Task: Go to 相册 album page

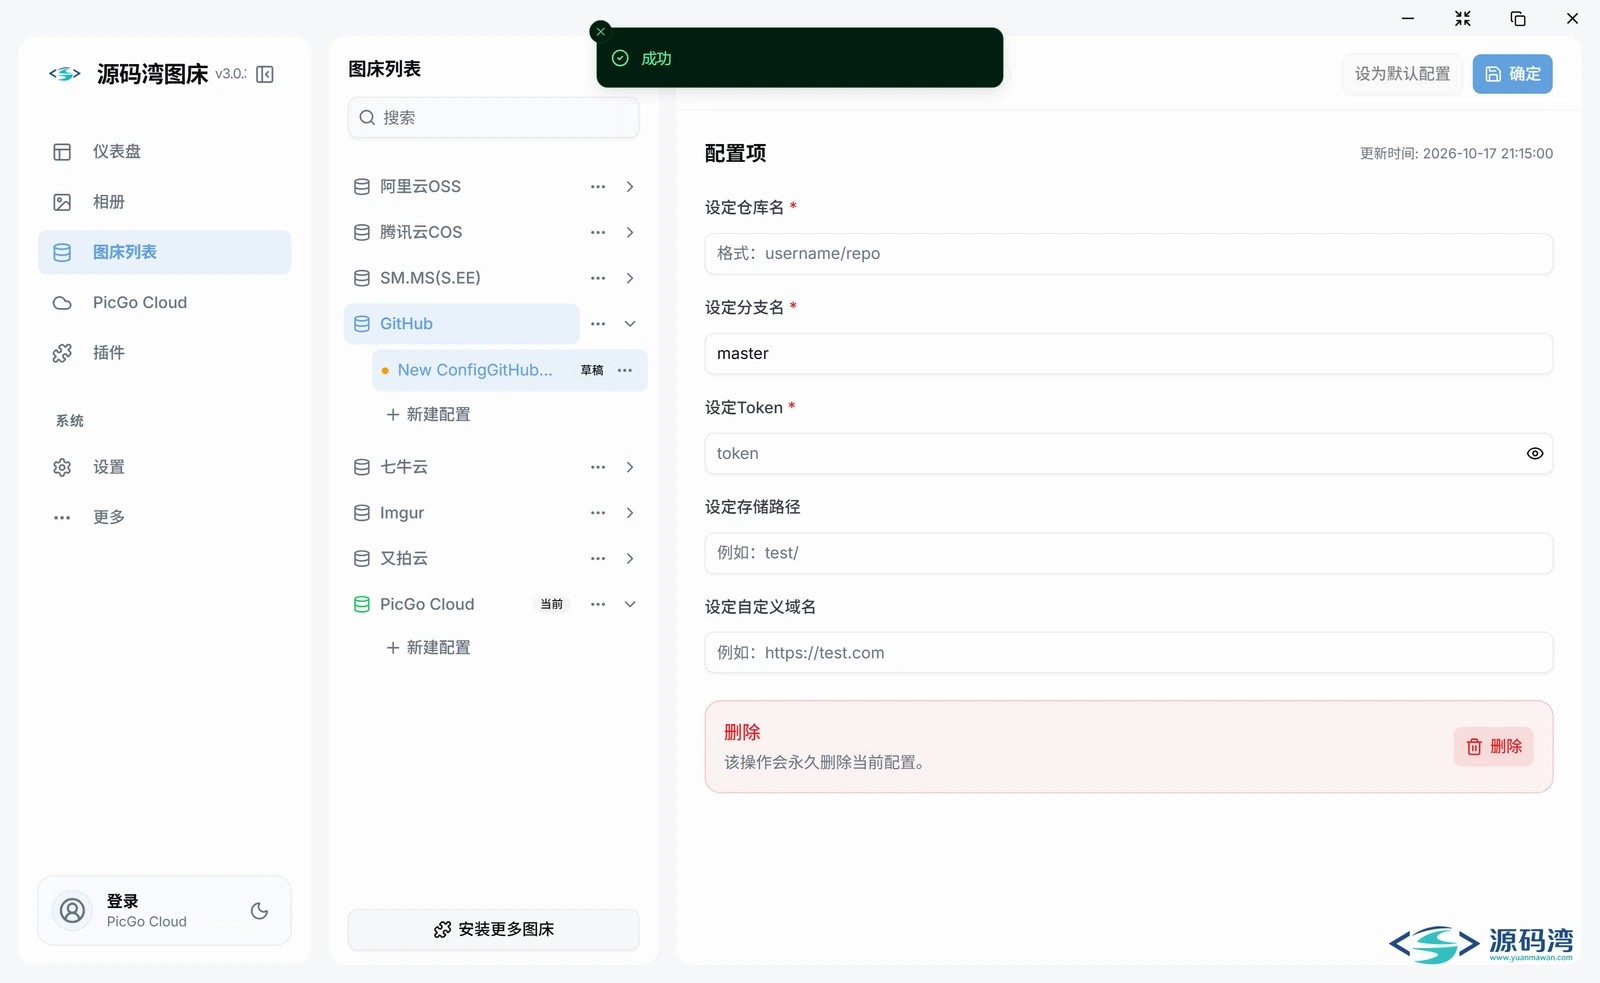Action: pos(164,202)
